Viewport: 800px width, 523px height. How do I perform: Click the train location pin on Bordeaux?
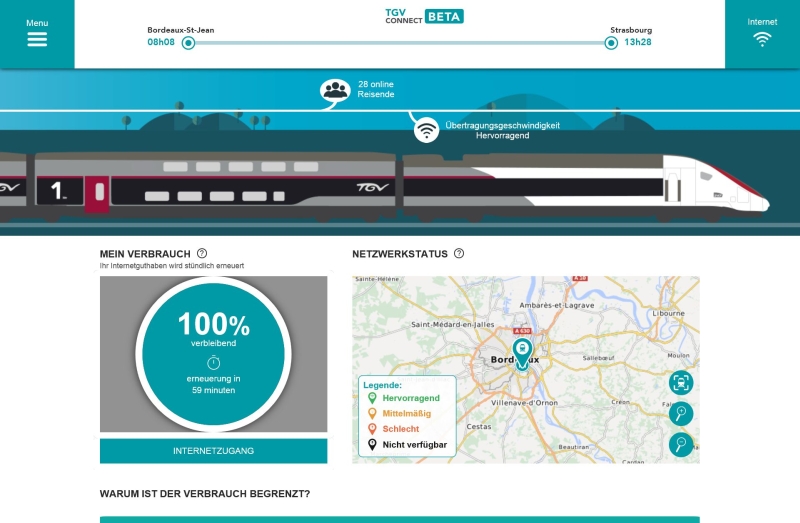click(x=522, y=351)
